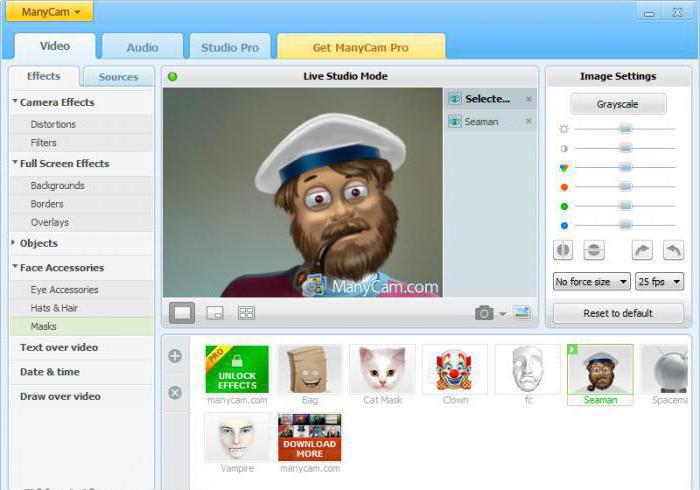Take a snapshot with camera icon
This screenshot has height=490, width=700.
click(x=484, y=313)
